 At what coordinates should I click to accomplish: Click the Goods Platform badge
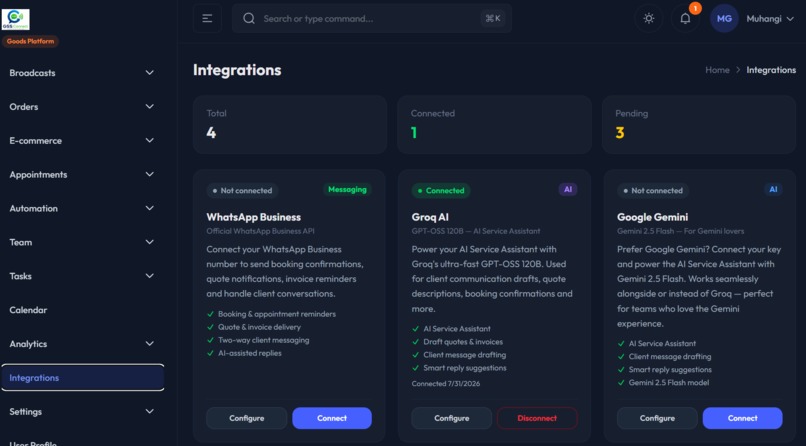(30, 42)
